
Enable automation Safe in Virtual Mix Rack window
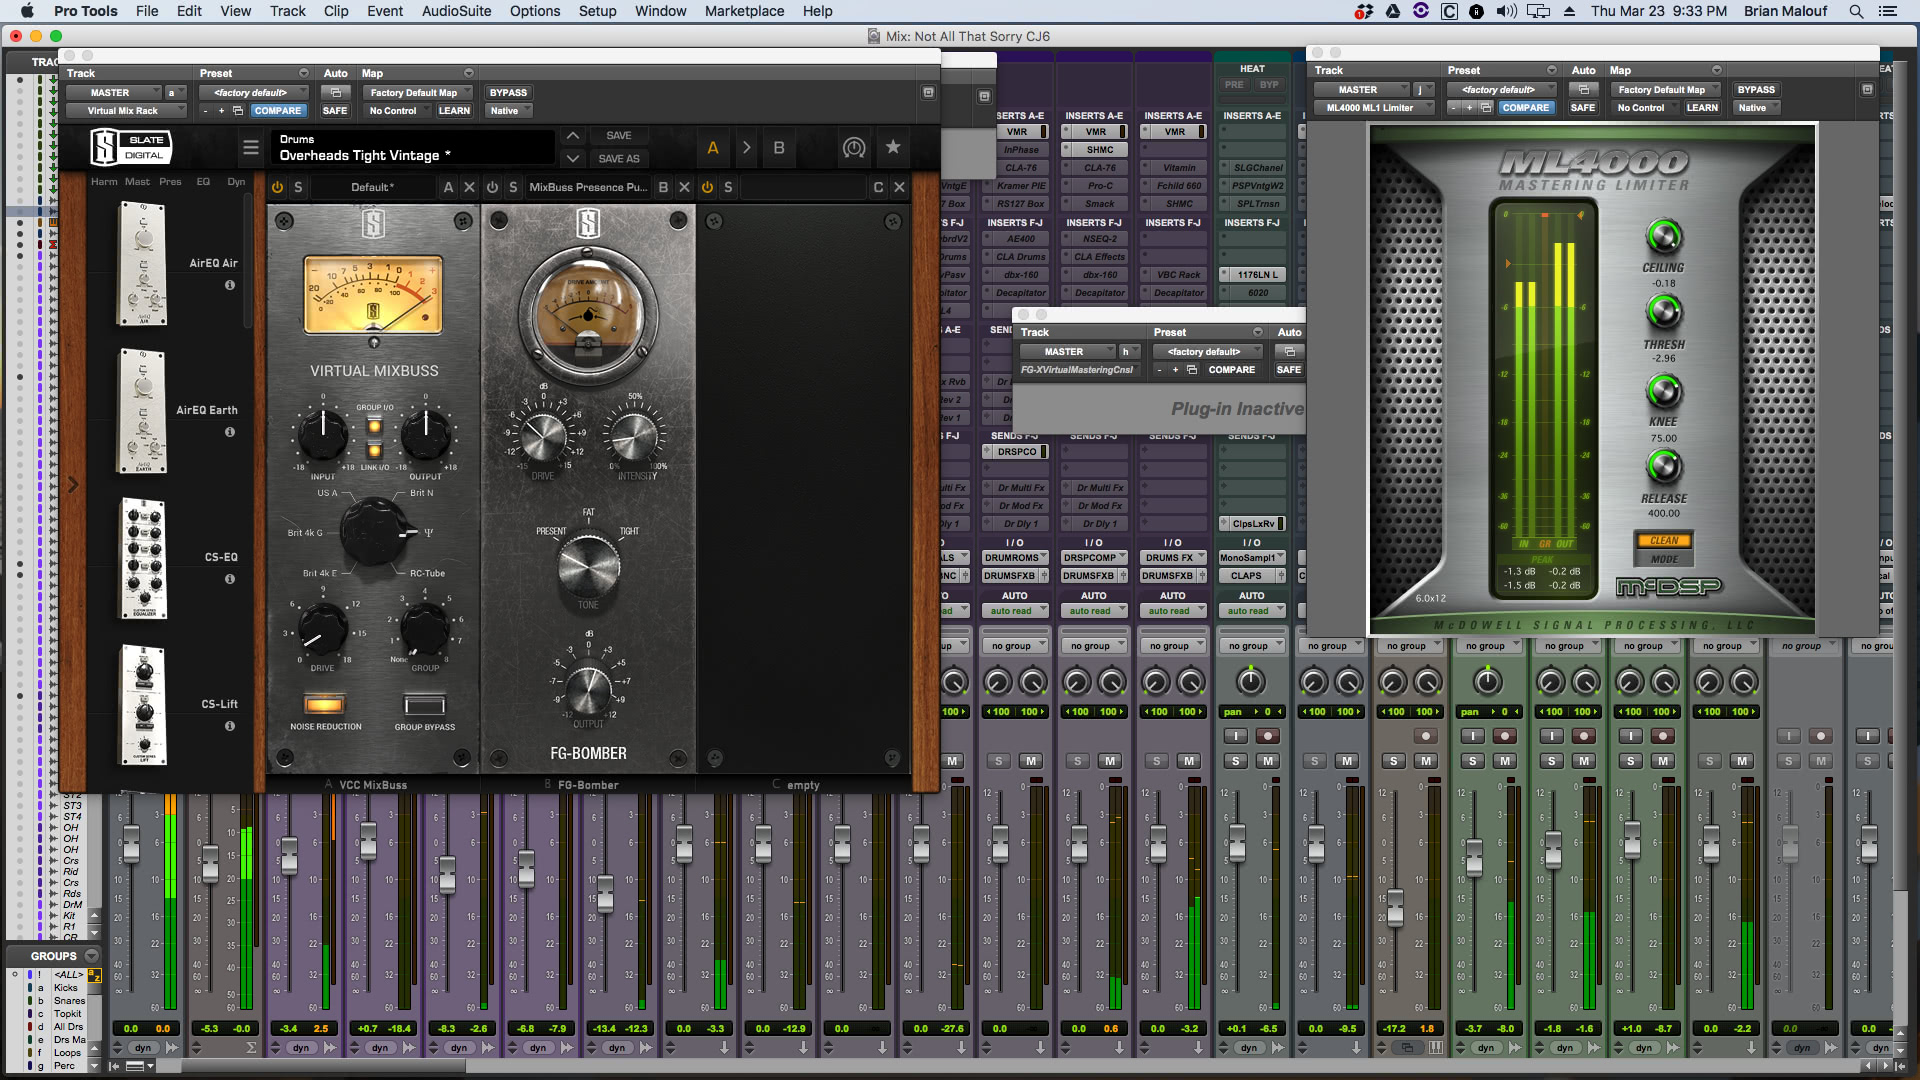pyautogui.click(x=335, y=111)
